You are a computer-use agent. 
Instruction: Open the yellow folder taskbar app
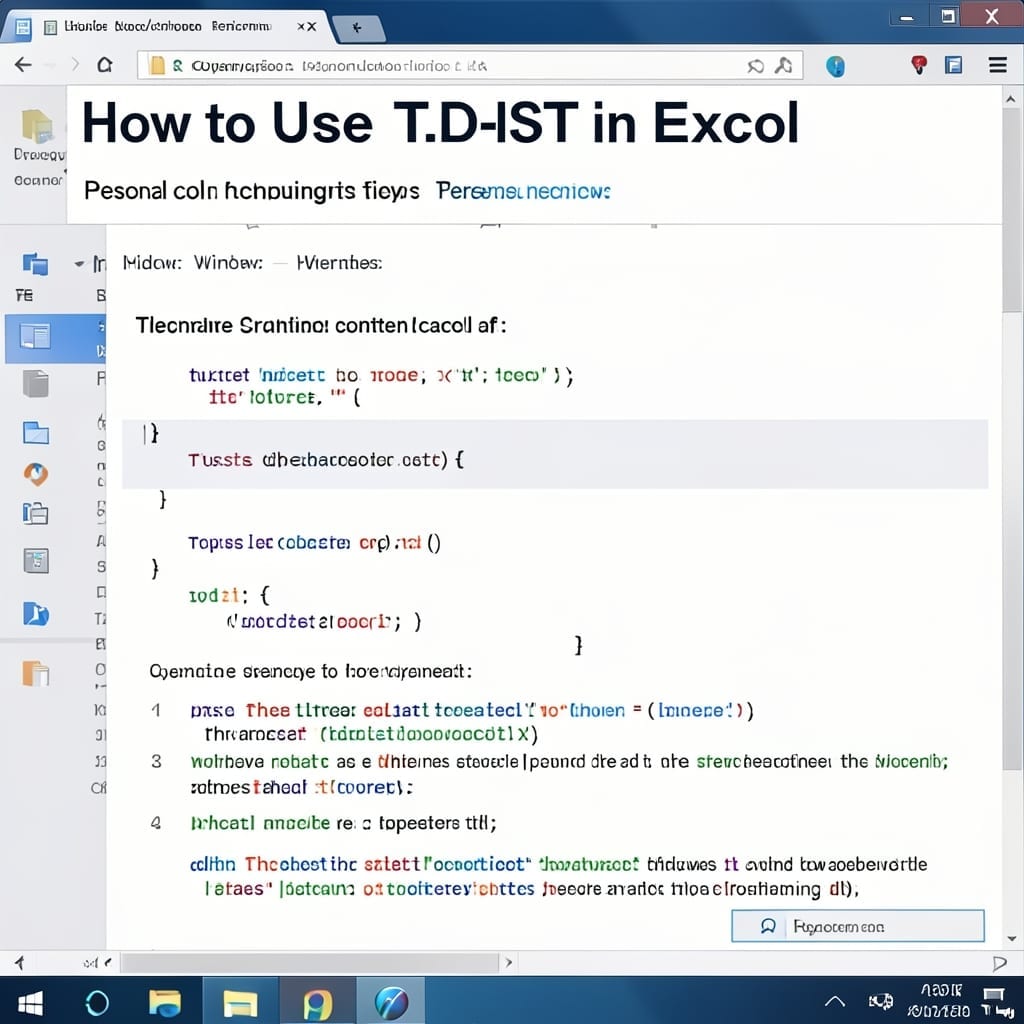coord(241,1002)
